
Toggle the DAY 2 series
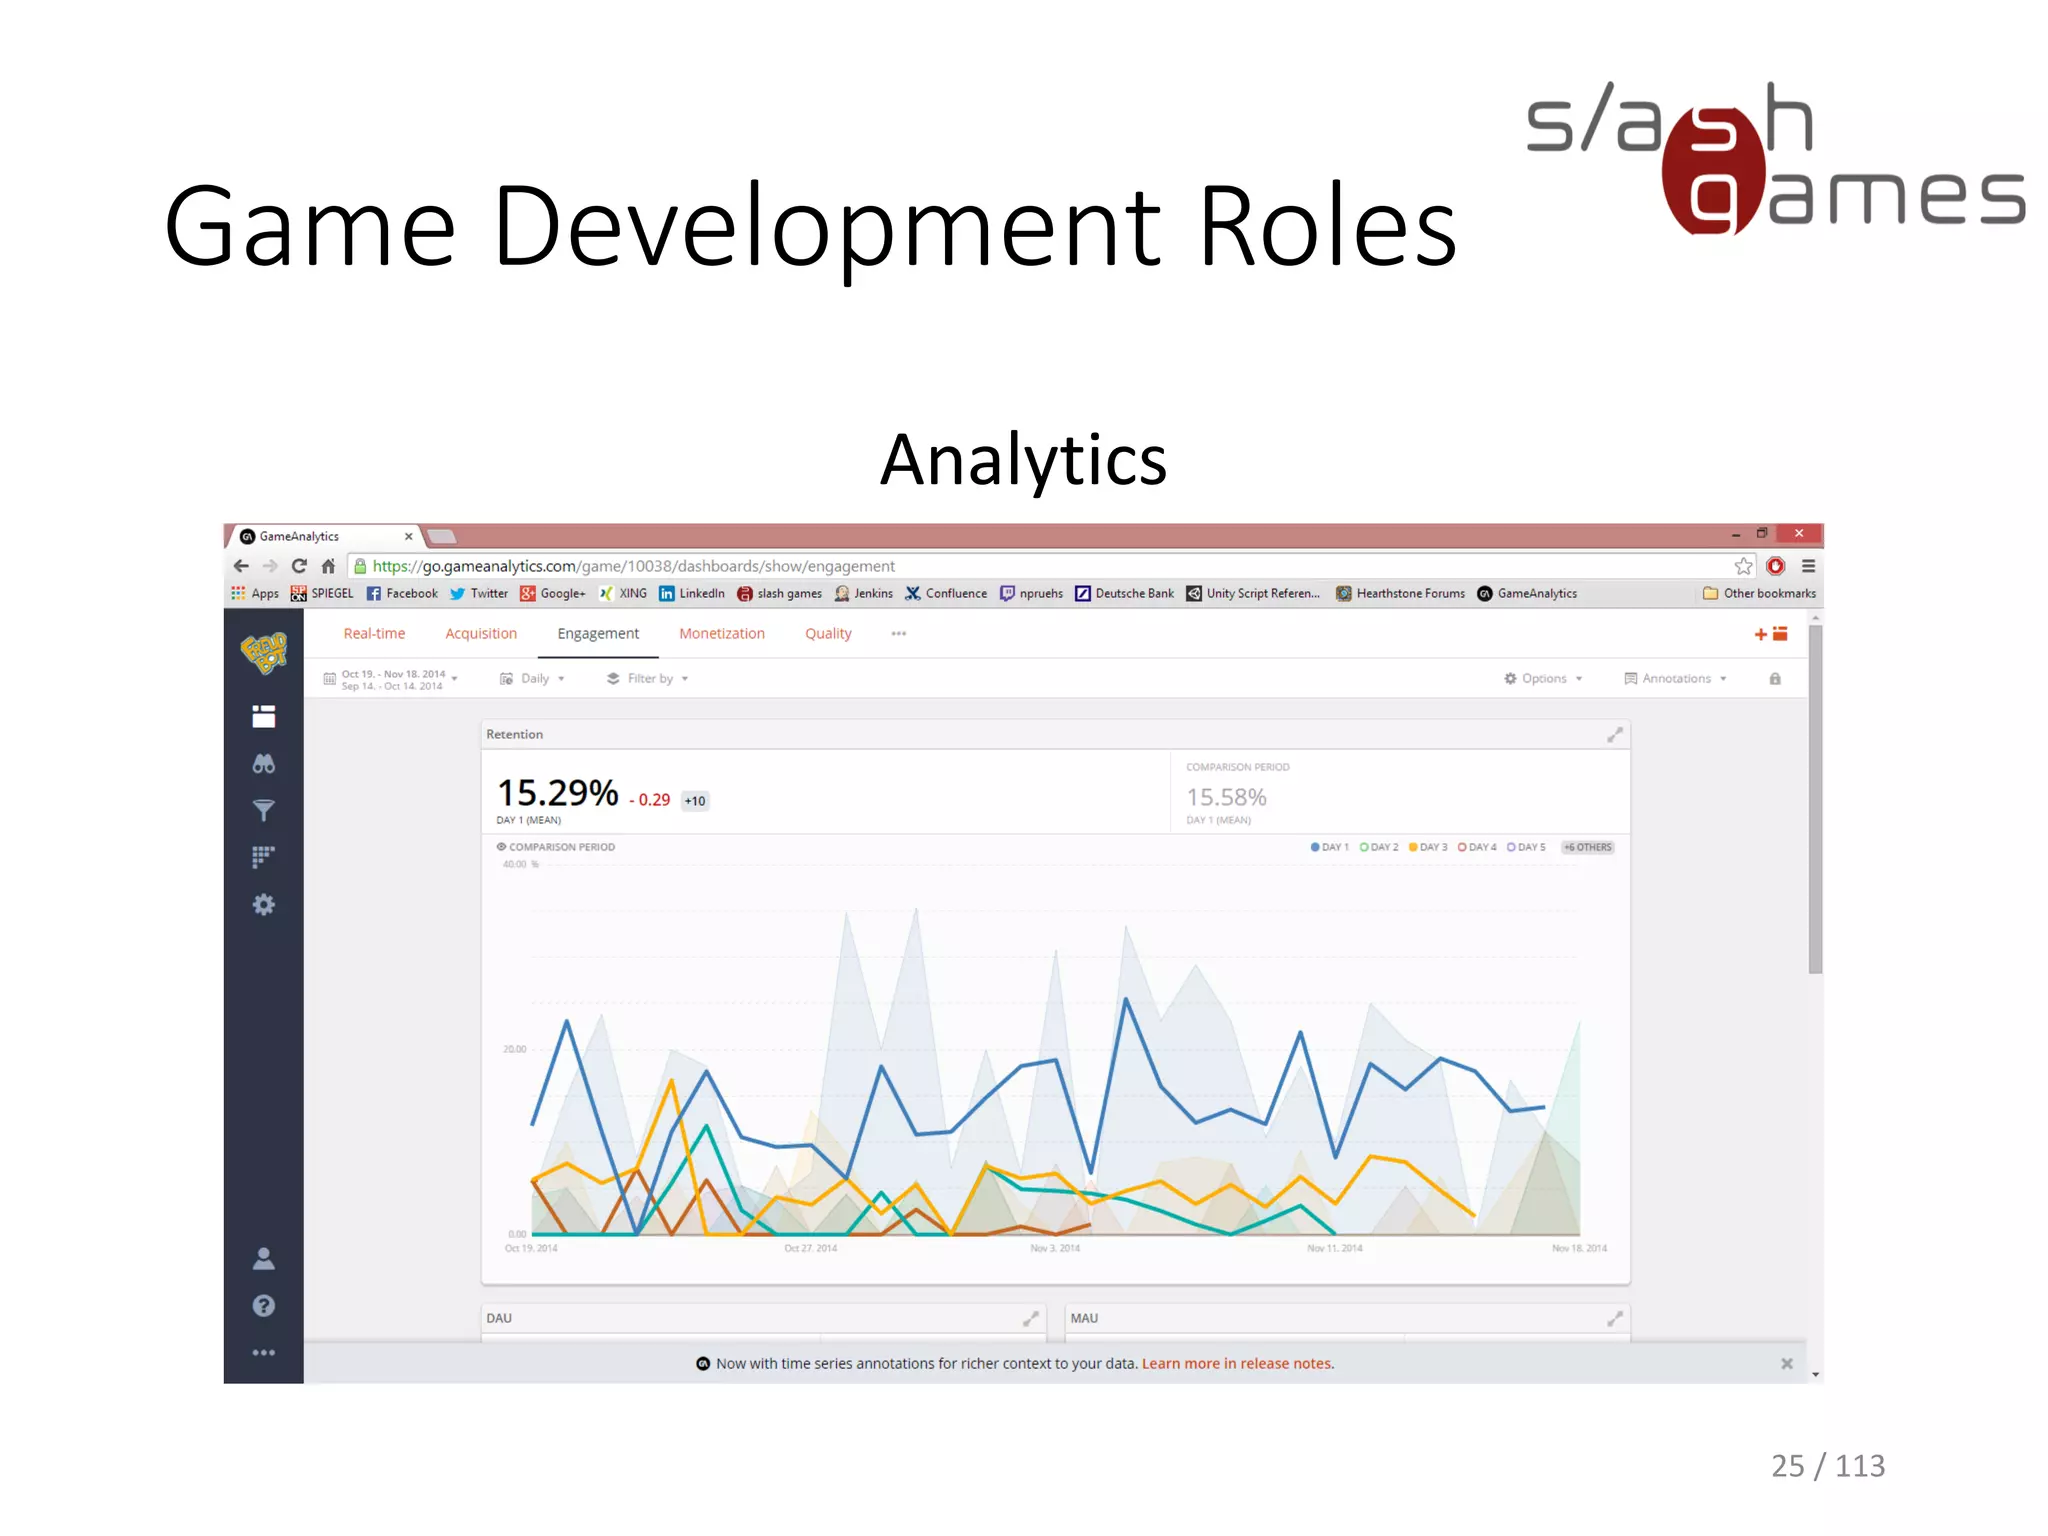click(1379, 847)
